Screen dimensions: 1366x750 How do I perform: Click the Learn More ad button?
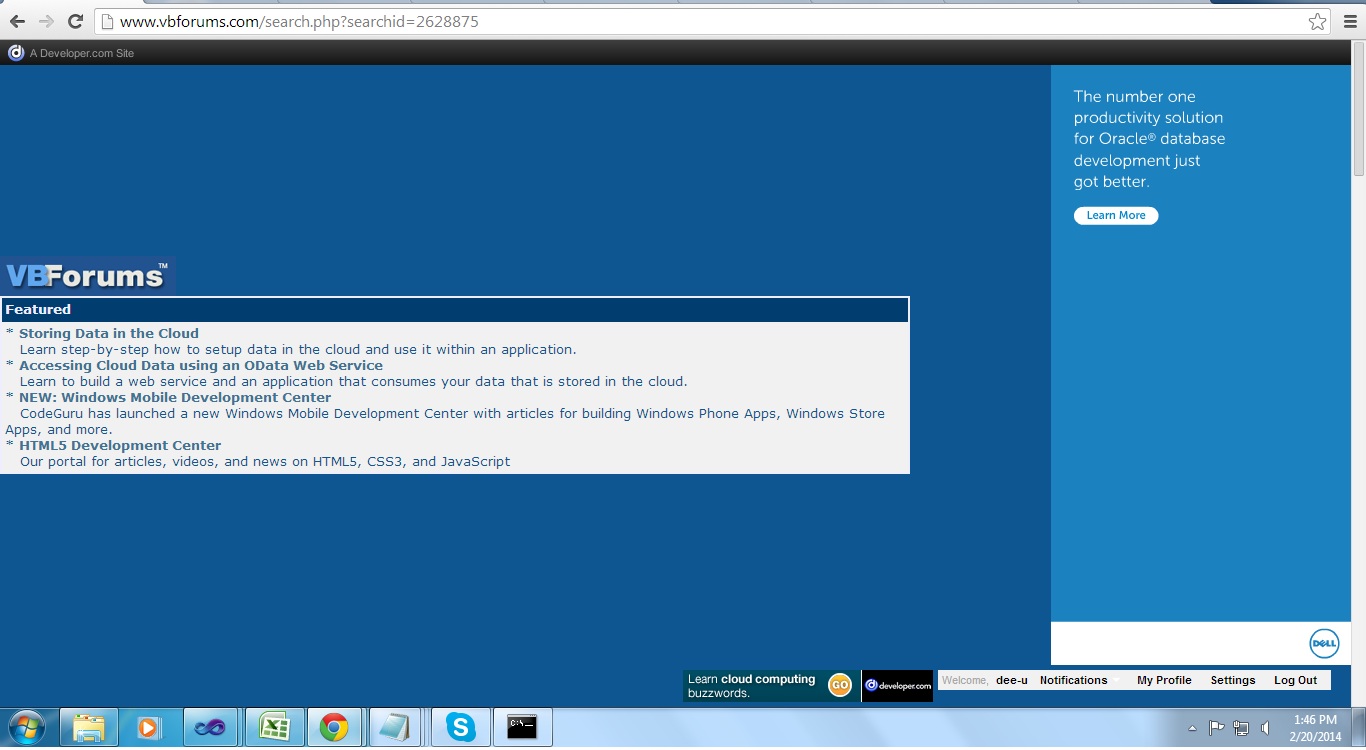pyautogui.click(x=1116, y=215)
